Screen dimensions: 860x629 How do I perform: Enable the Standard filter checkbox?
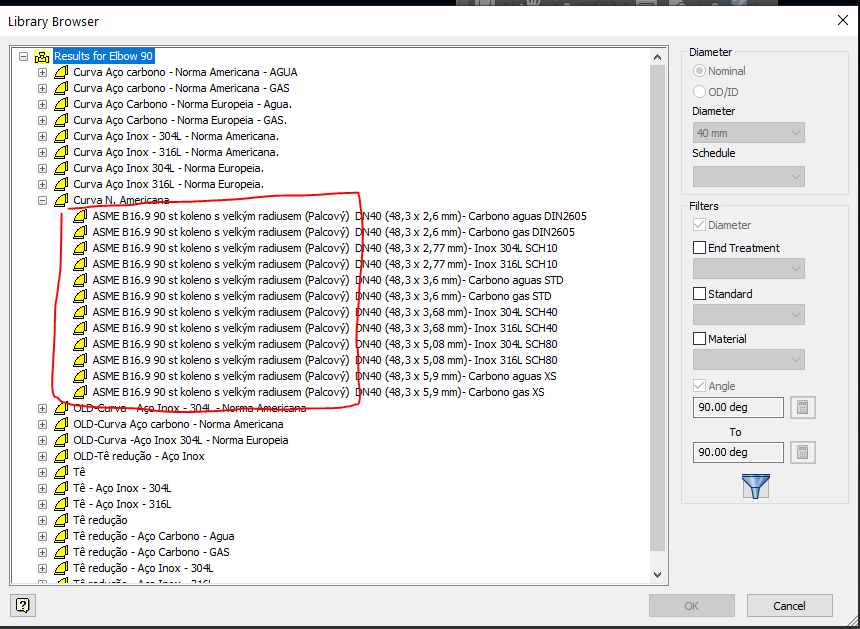click(699, 294)
